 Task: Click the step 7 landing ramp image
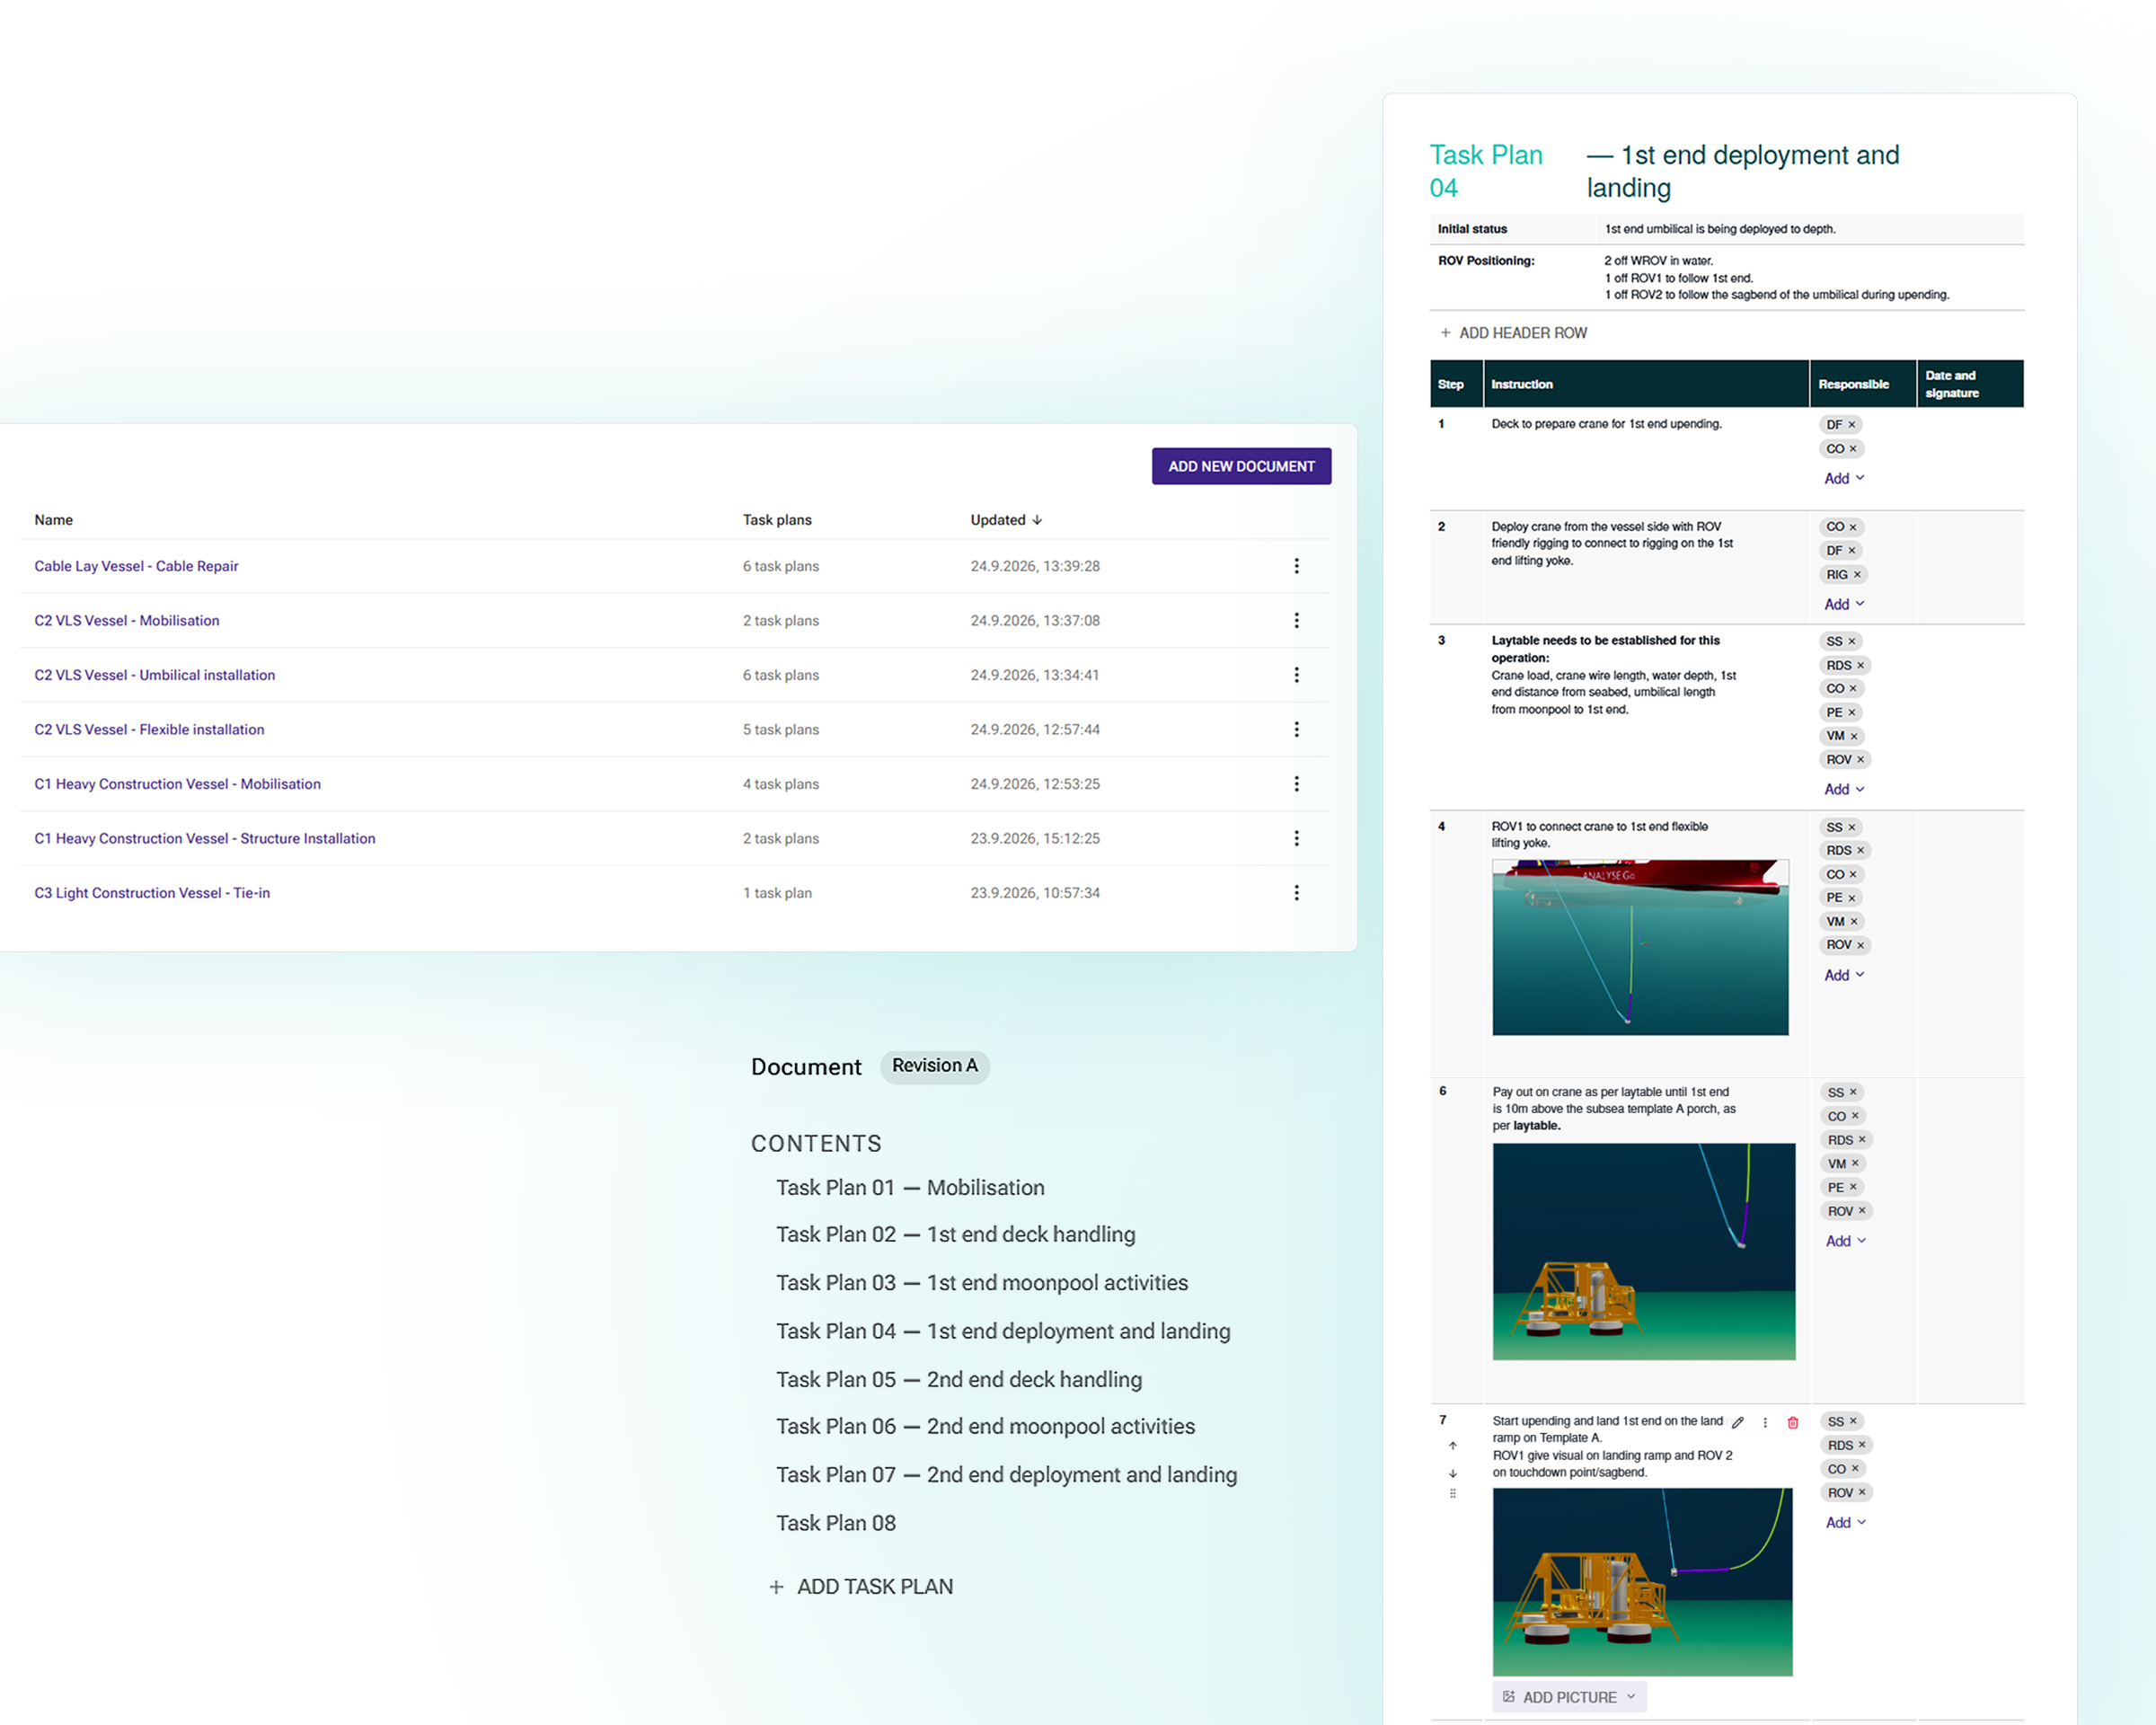pyautogui.click(x=1642, y=1582)
